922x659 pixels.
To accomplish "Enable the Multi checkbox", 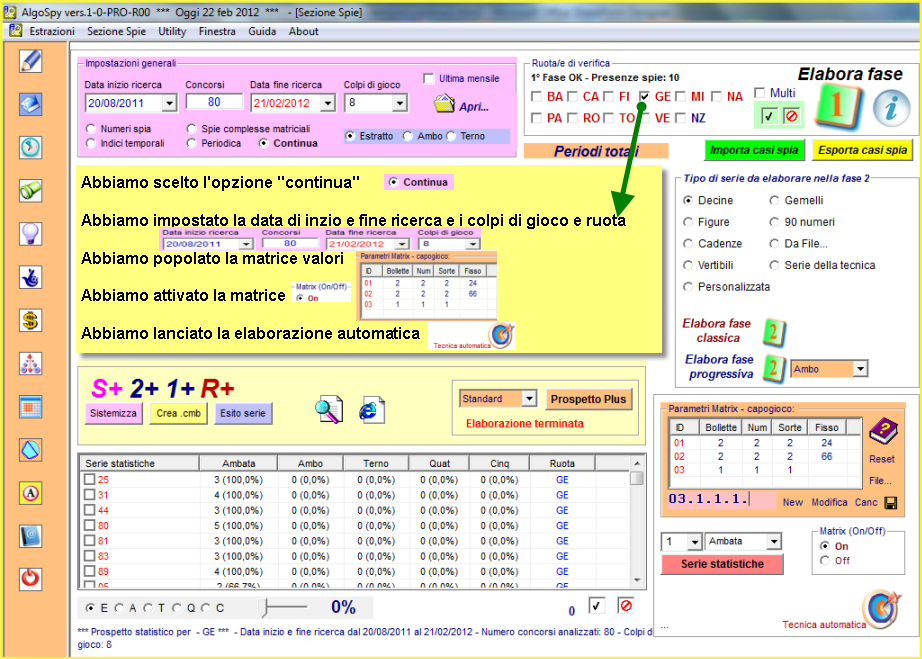I will tap(760, 93).
